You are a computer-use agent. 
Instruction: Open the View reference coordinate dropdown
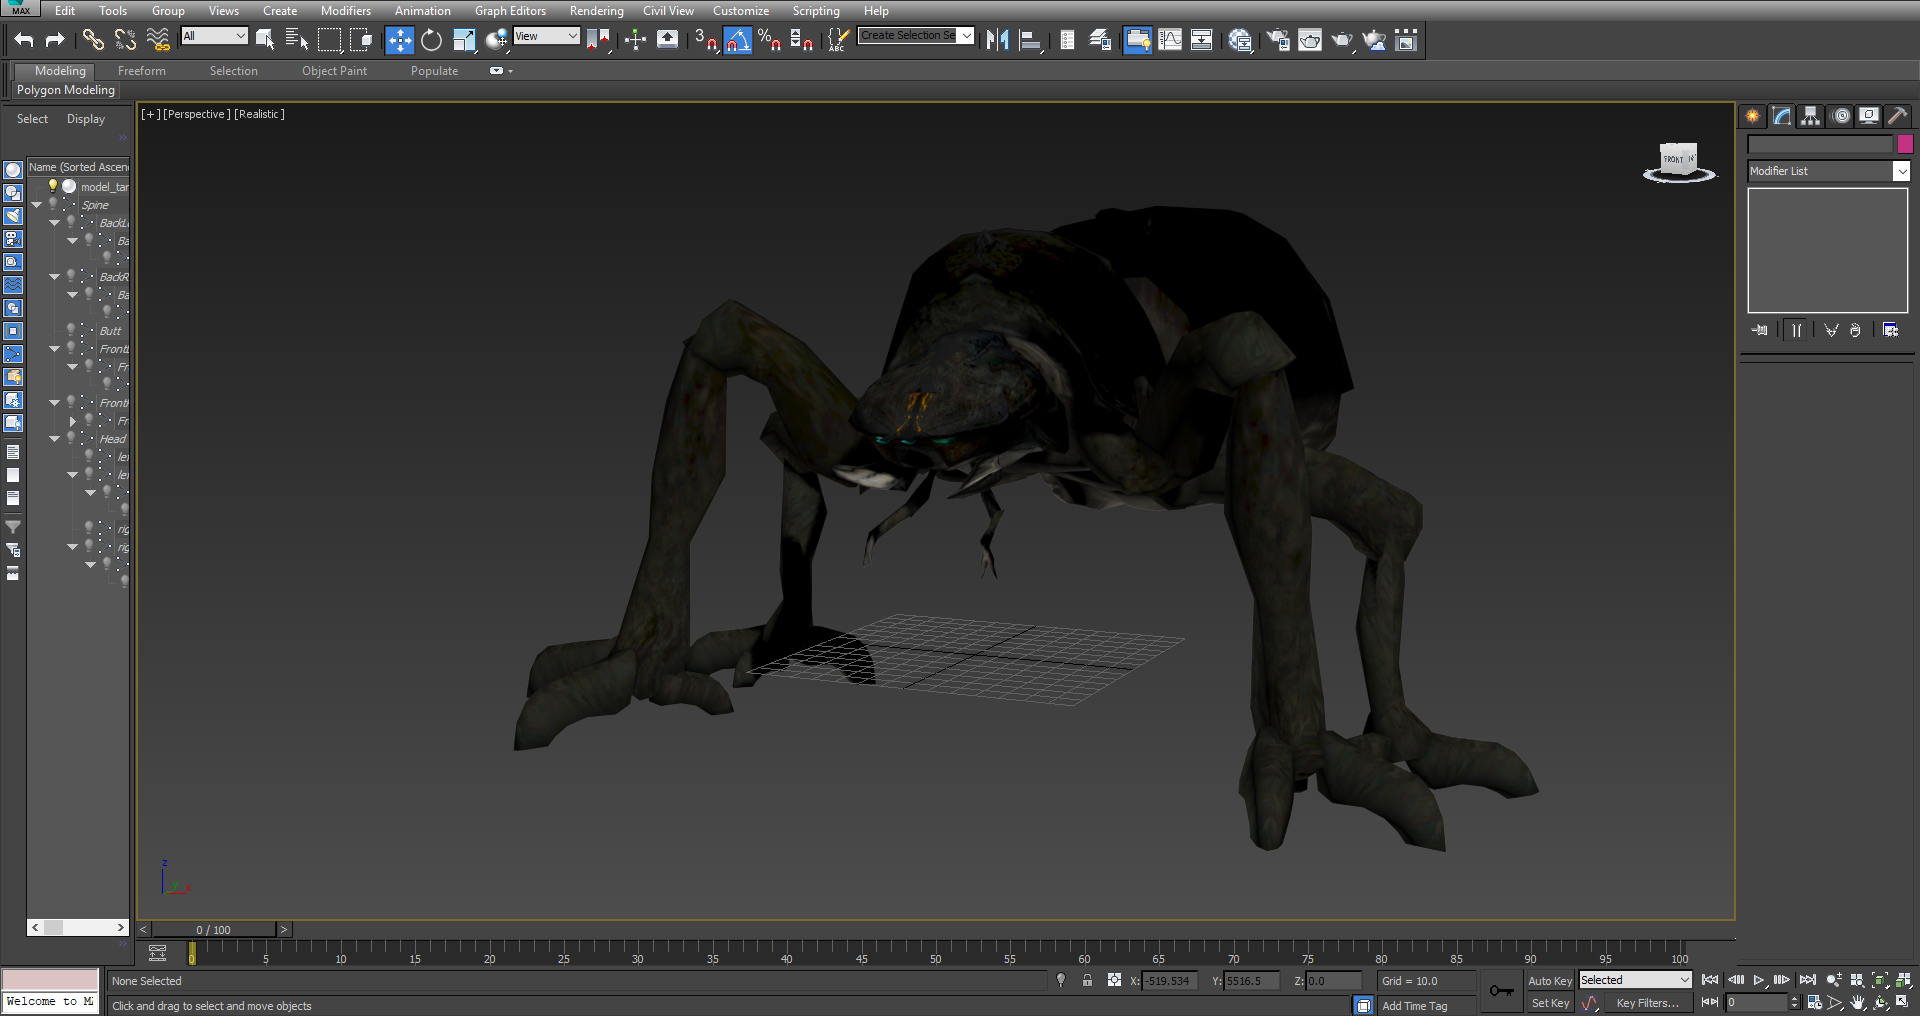pos(547,36)
